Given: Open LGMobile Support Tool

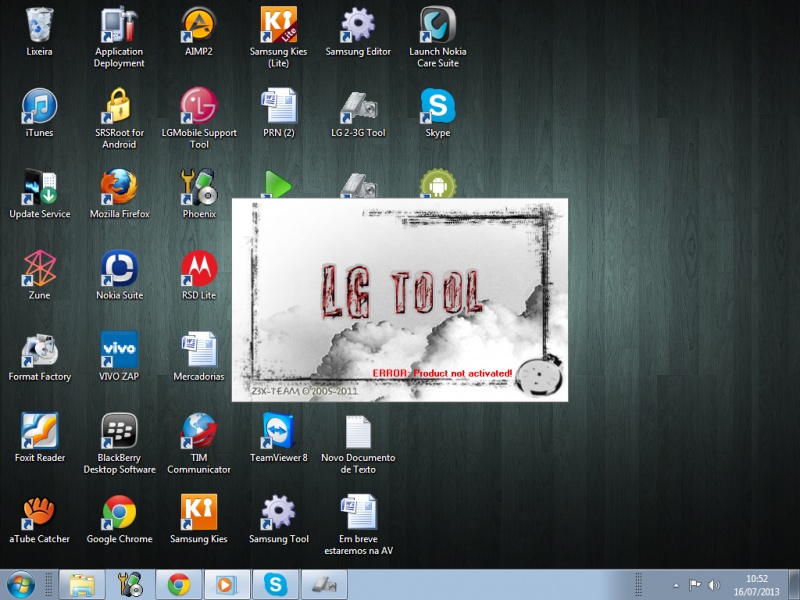Looking at the screenshot, I should (198, 118).
